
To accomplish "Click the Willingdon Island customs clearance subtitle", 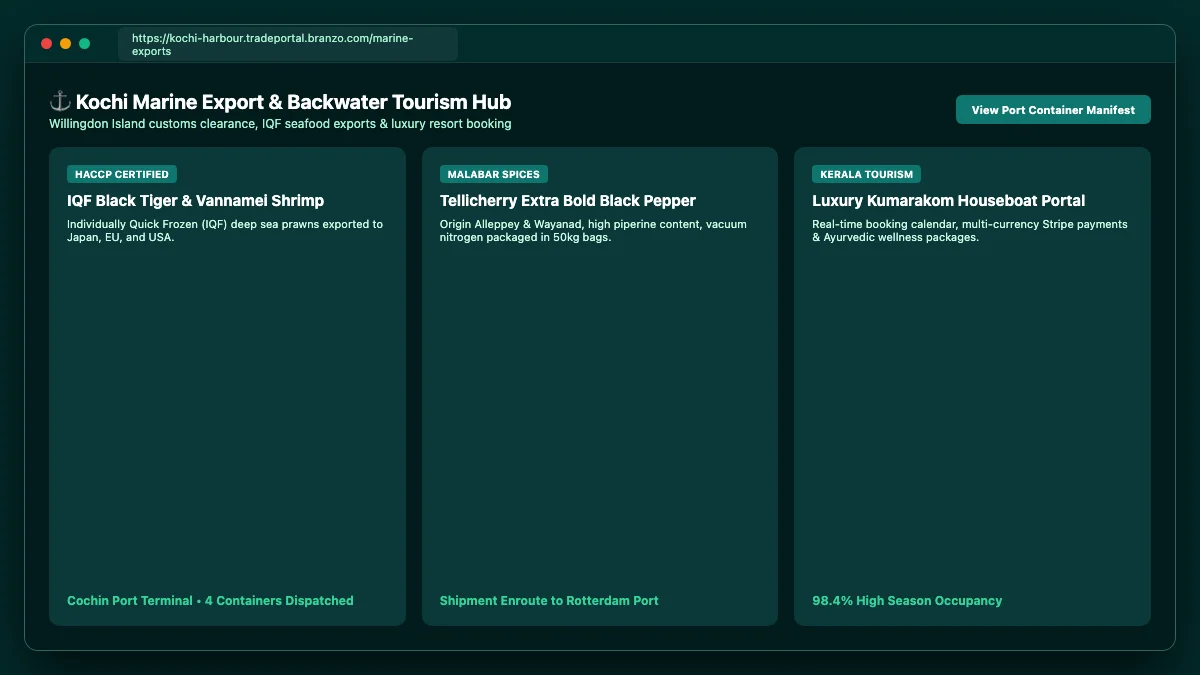I will point(280,124).
